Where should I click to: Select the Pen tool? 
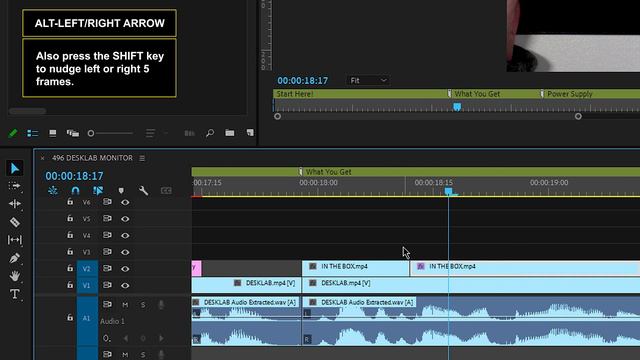coord(15,258)
